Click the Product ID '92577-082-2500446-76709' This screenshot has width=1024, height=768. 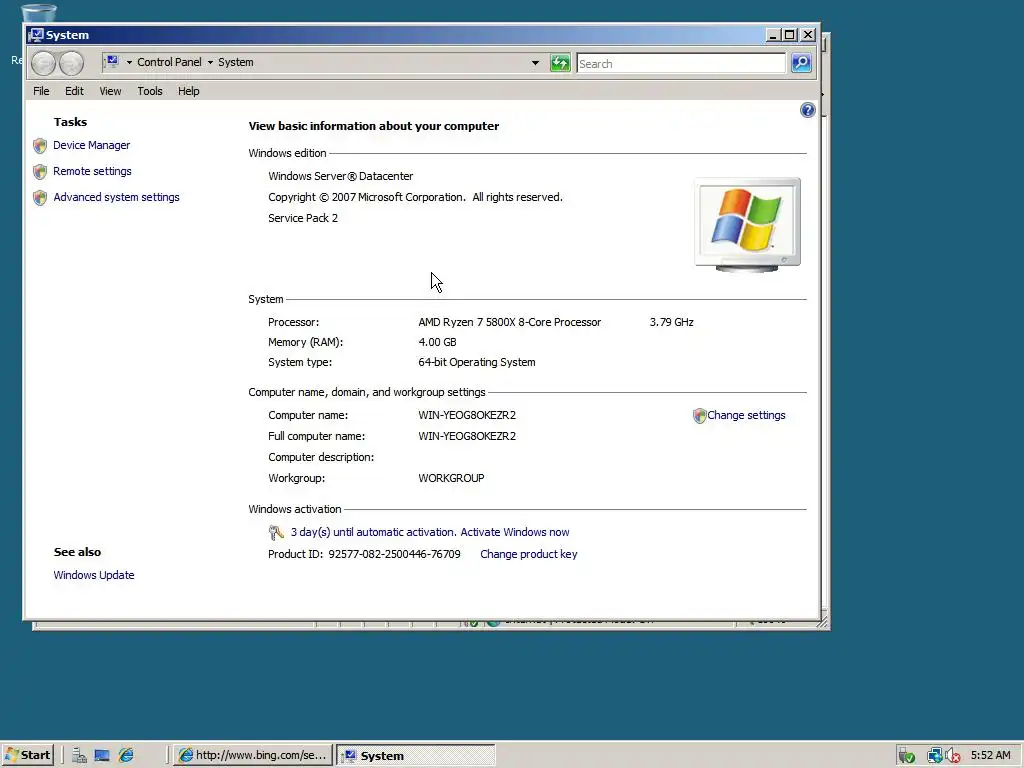[x=394, y=554]
